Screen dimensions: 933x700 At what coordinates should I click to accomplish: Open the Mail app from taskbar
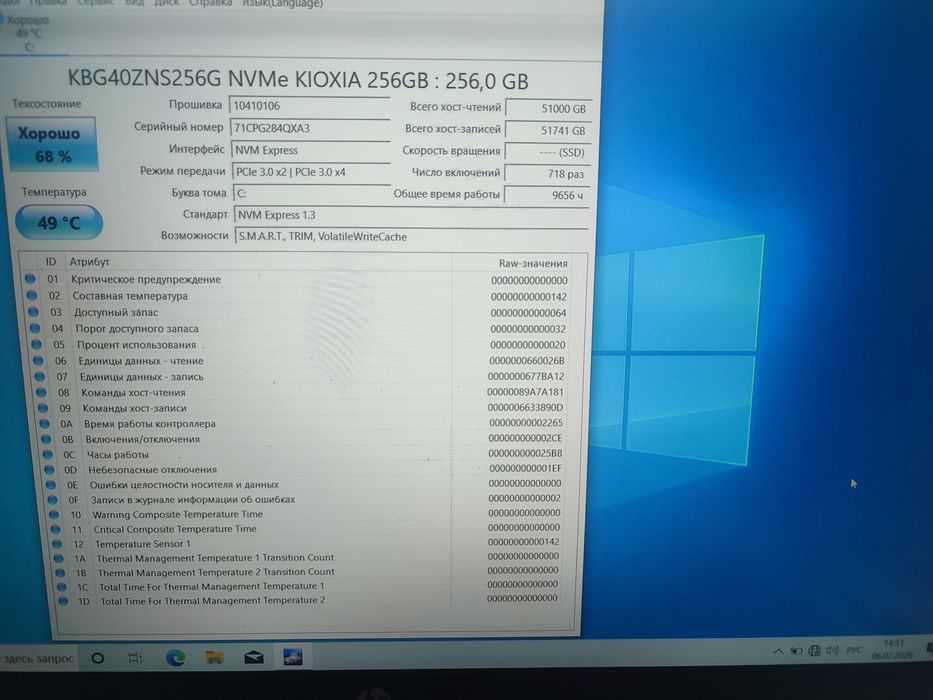254,658
